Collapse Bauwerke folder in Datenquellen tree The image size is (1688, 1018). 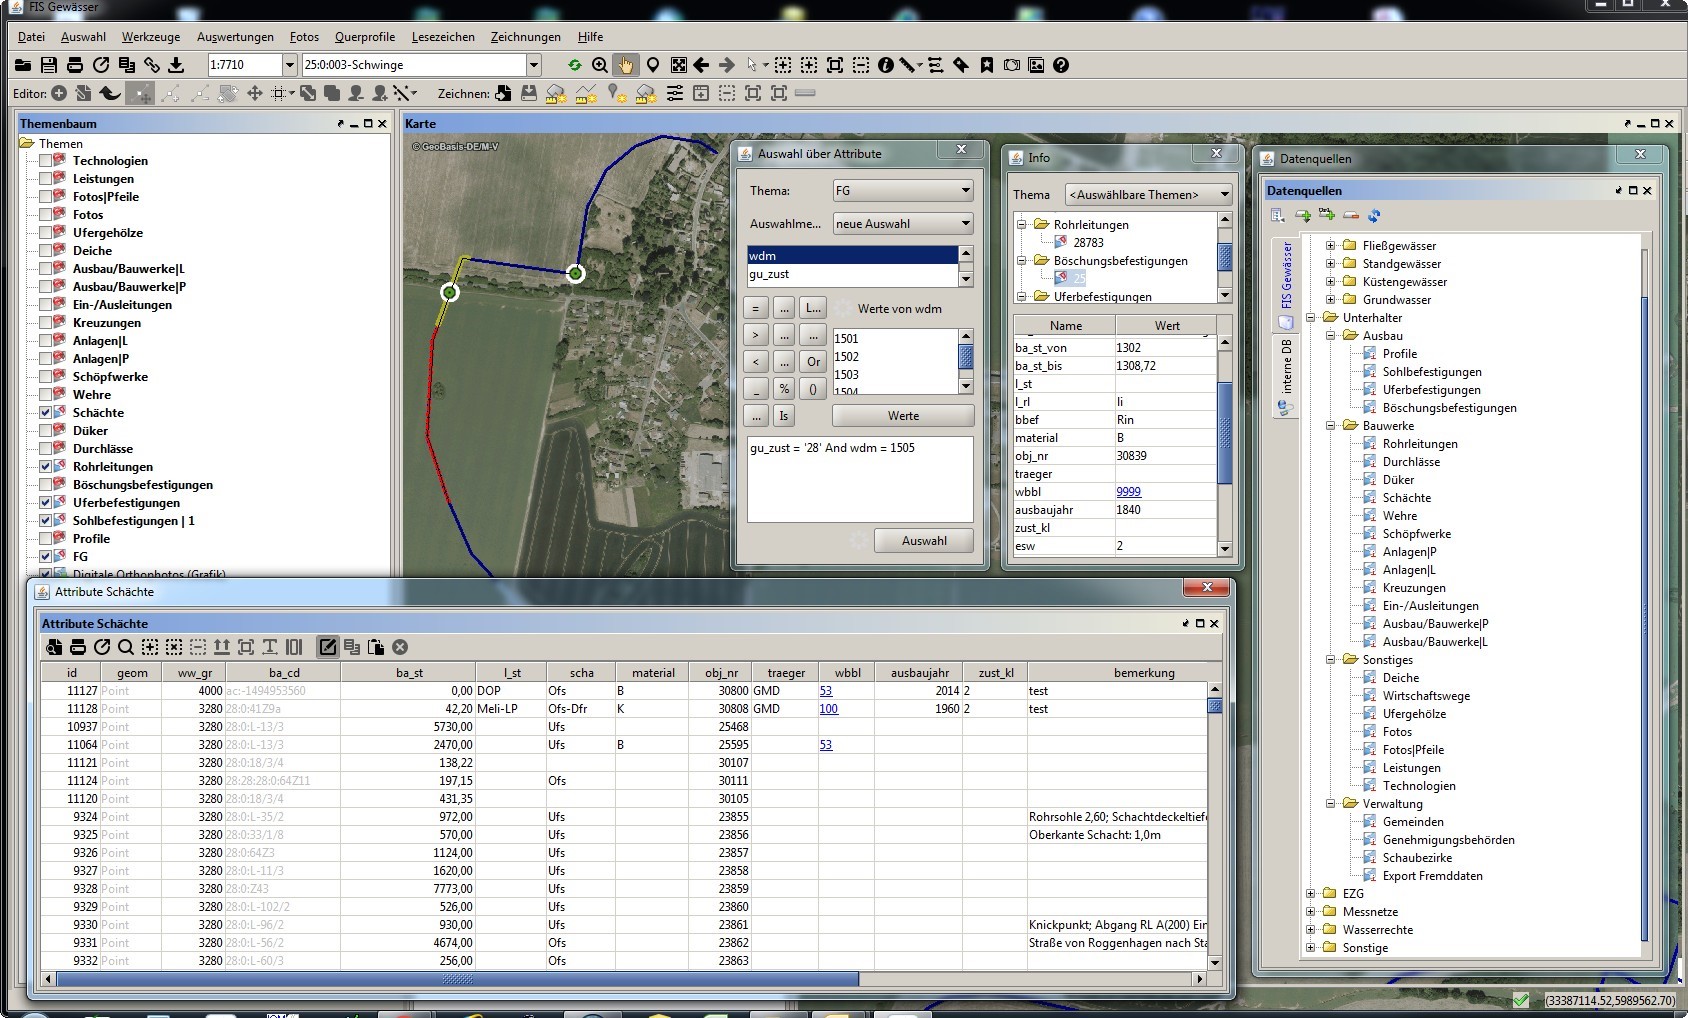click(x=1330, y=426)
